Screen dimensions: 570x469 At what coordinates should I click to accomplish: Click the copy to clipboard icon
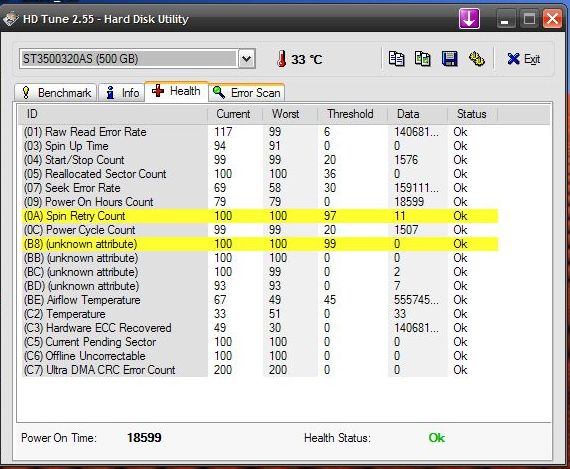tap(396, 59)
